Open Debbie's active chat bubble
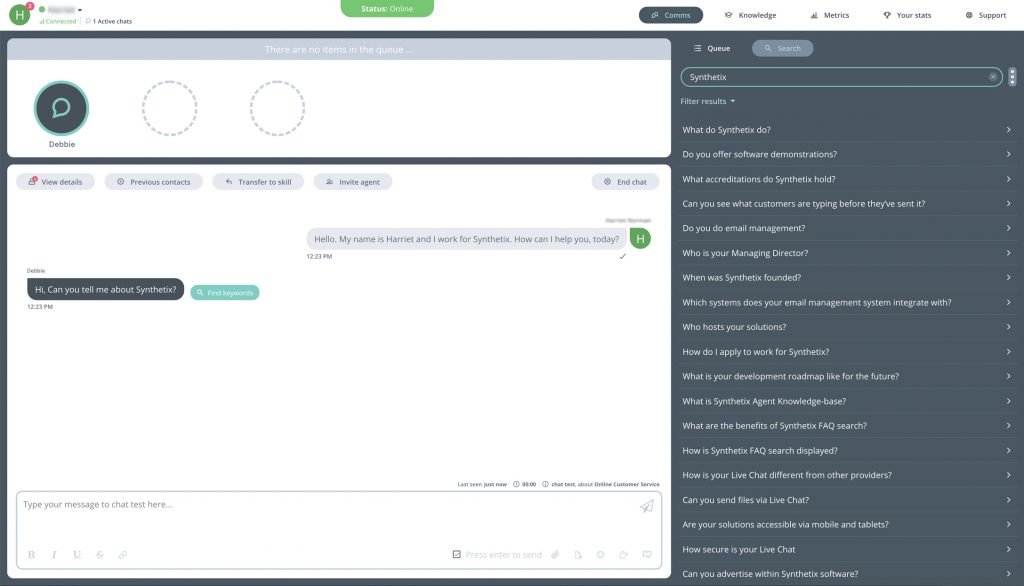The image size is (1024, 586). tap(61, 108)
